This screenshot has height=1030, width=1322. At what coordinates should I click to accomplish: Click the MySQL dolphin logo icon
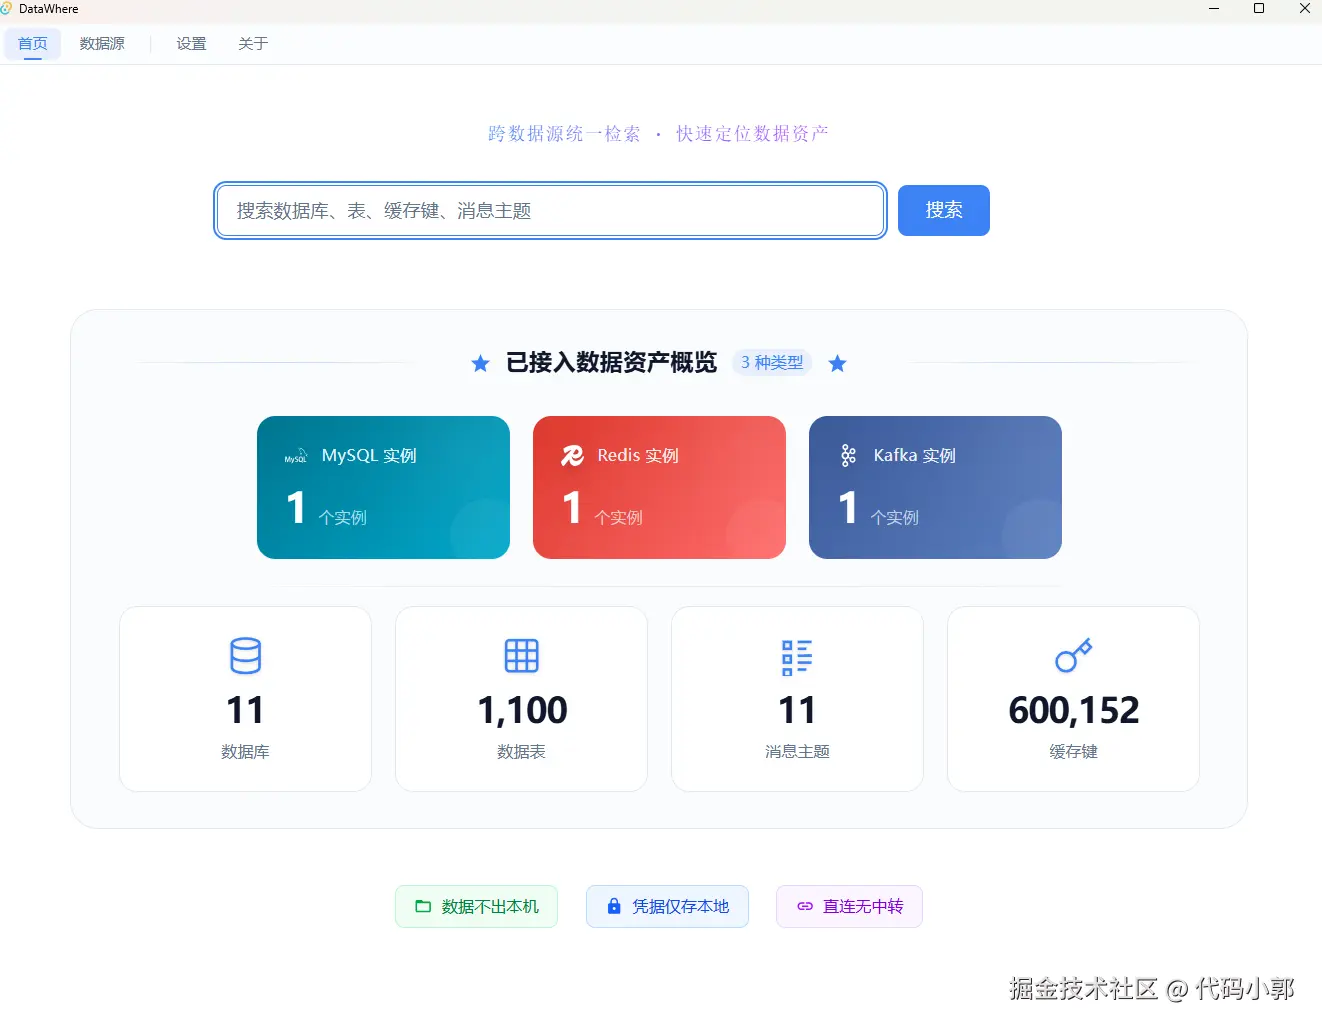point(296,456)
